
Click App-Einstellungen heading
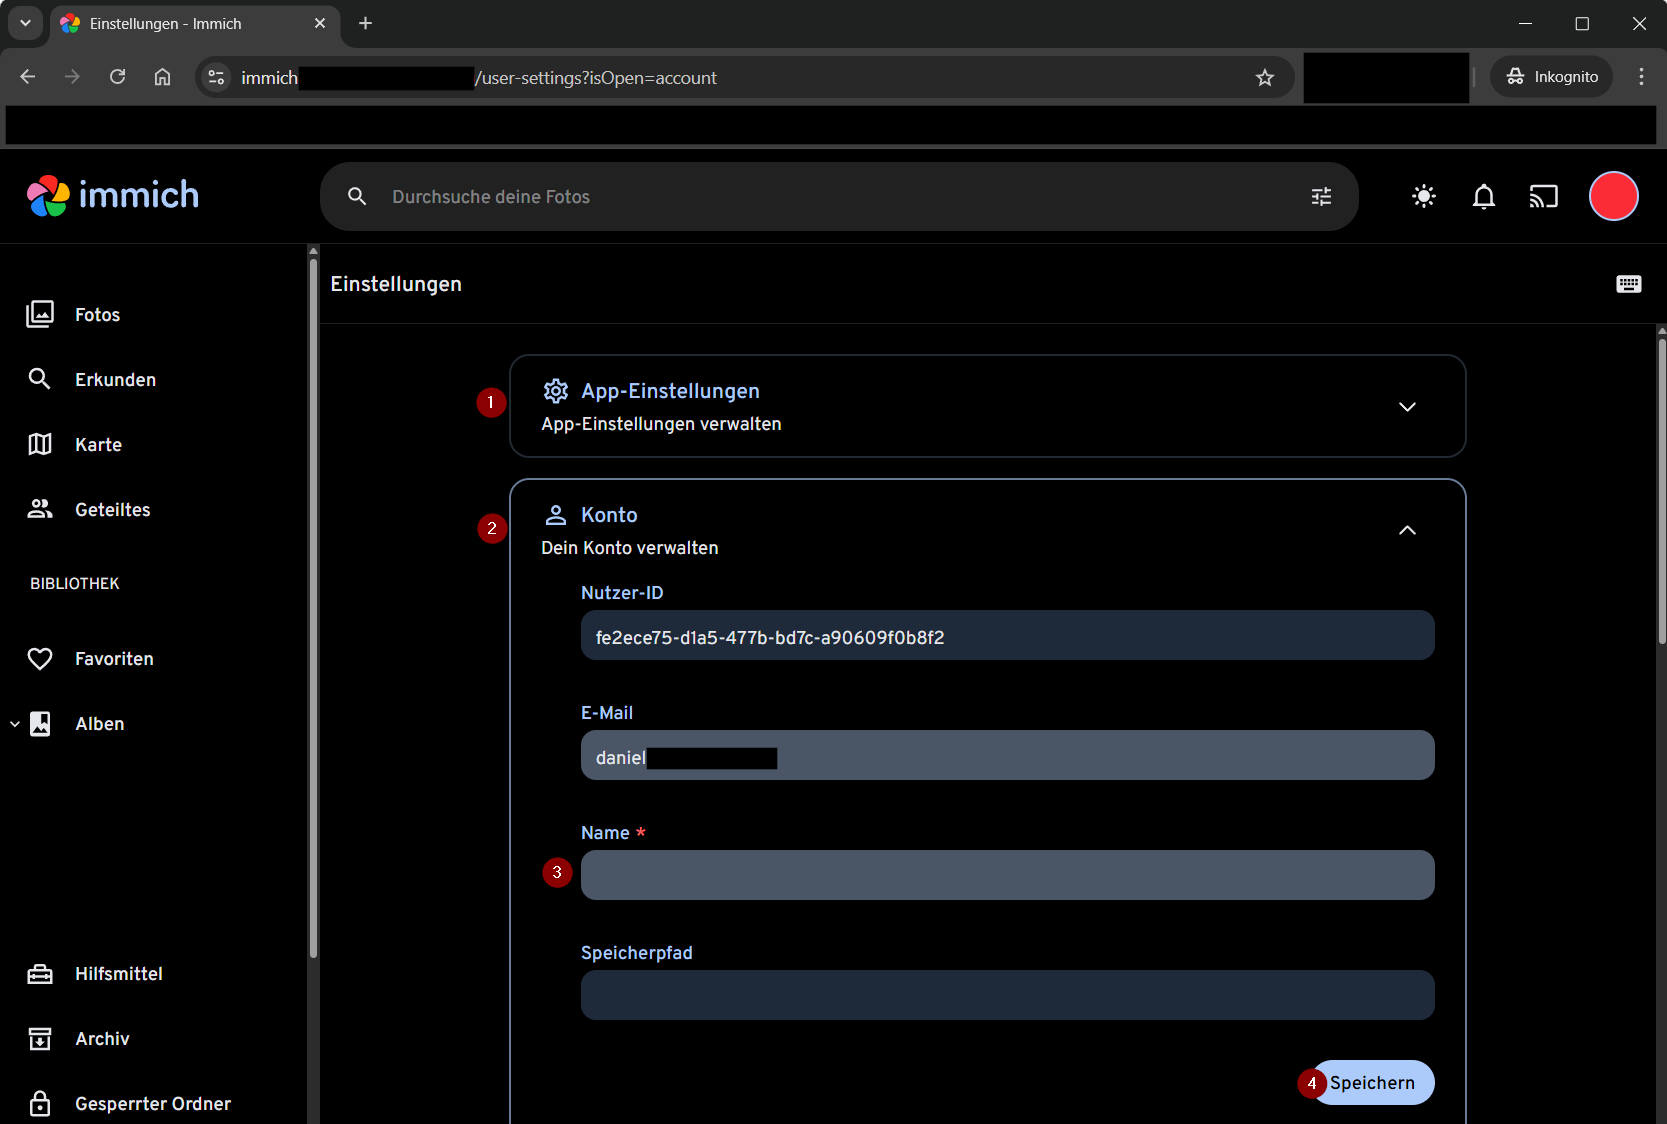670,391
